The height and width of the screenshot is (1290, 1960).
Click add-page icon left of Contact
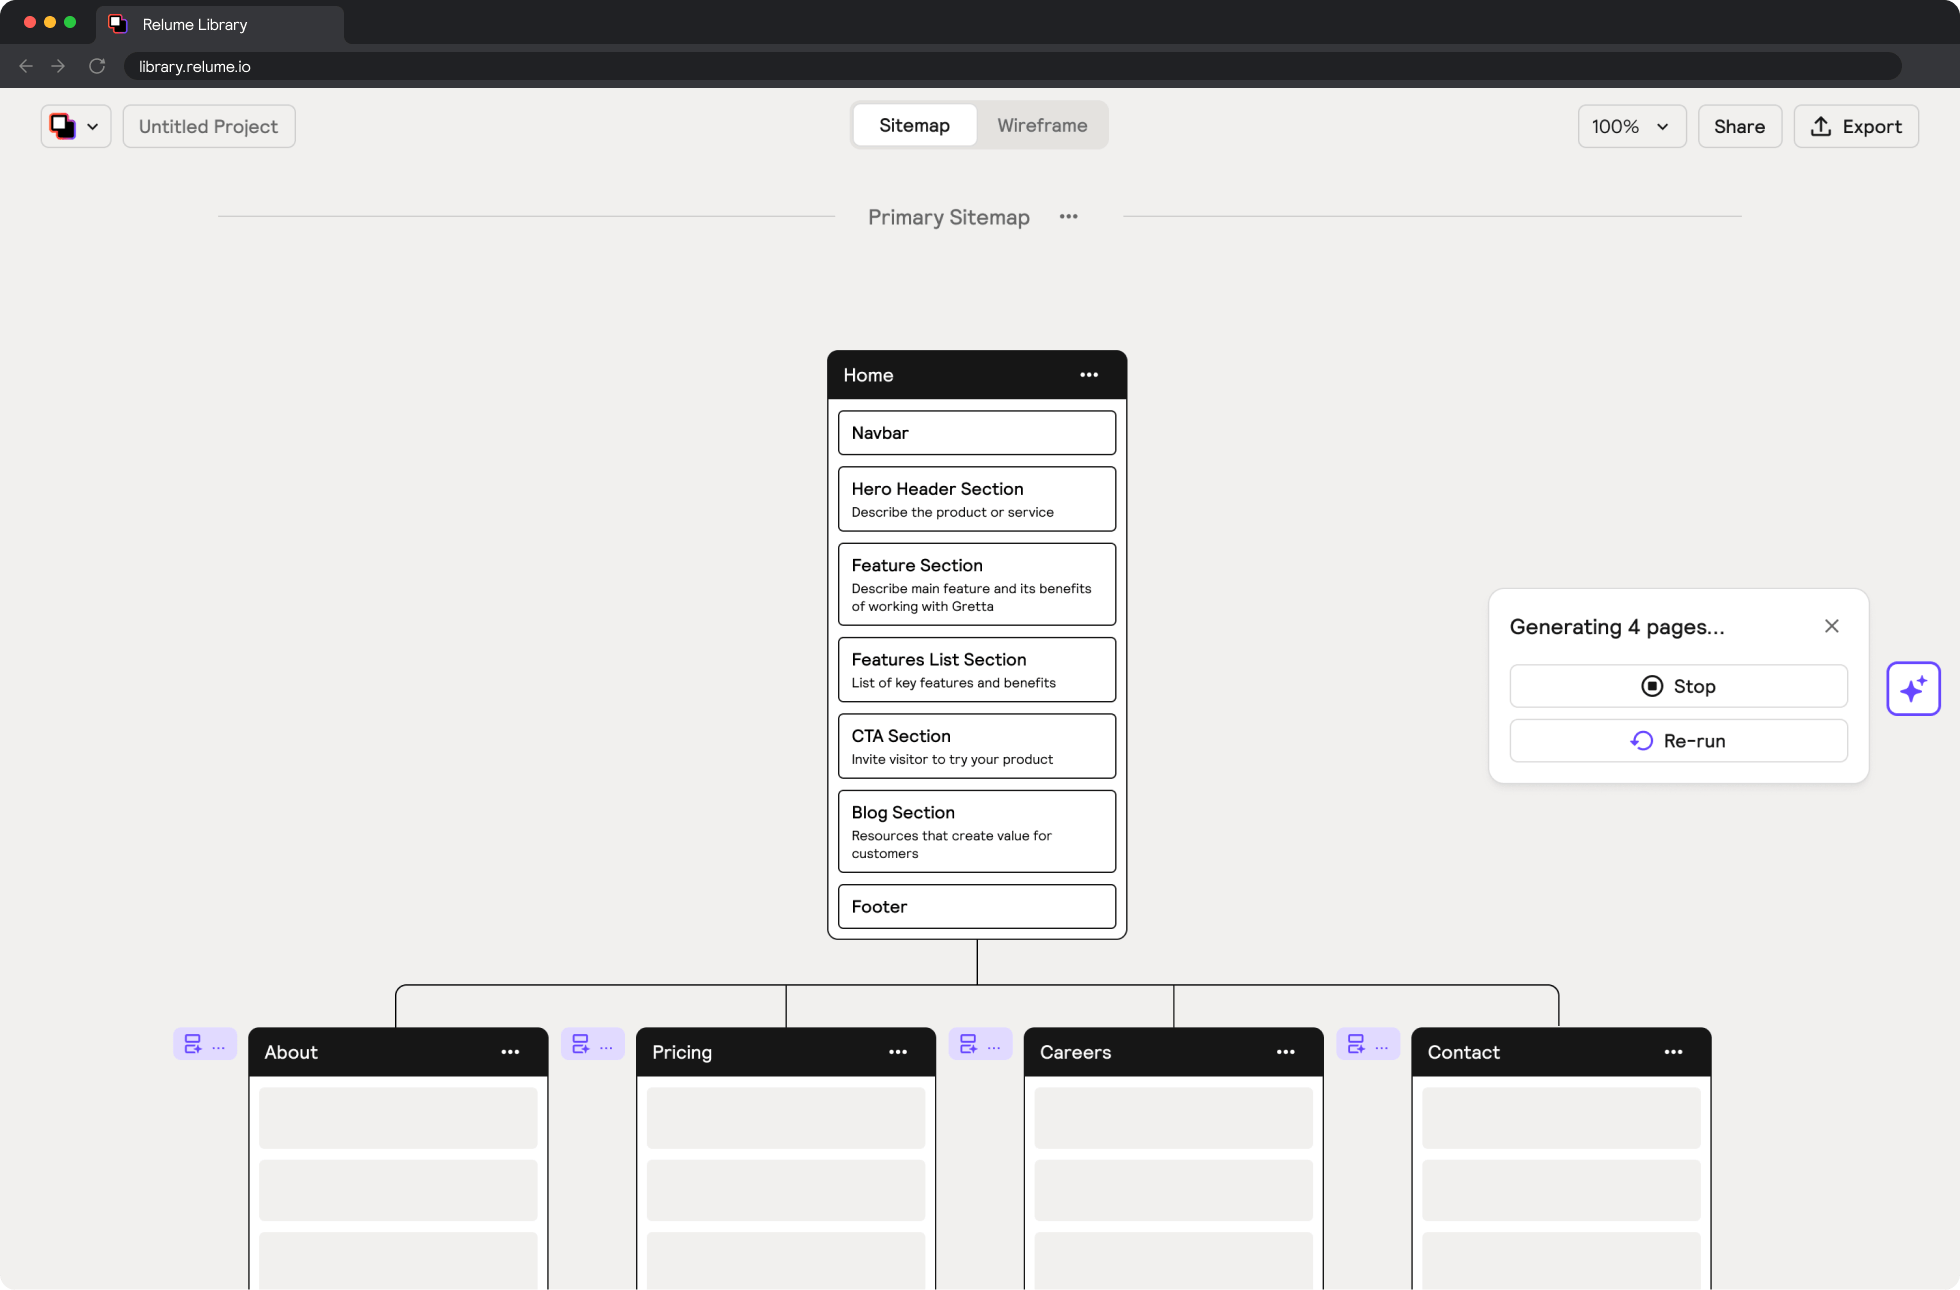(x=1356, y=1044)
